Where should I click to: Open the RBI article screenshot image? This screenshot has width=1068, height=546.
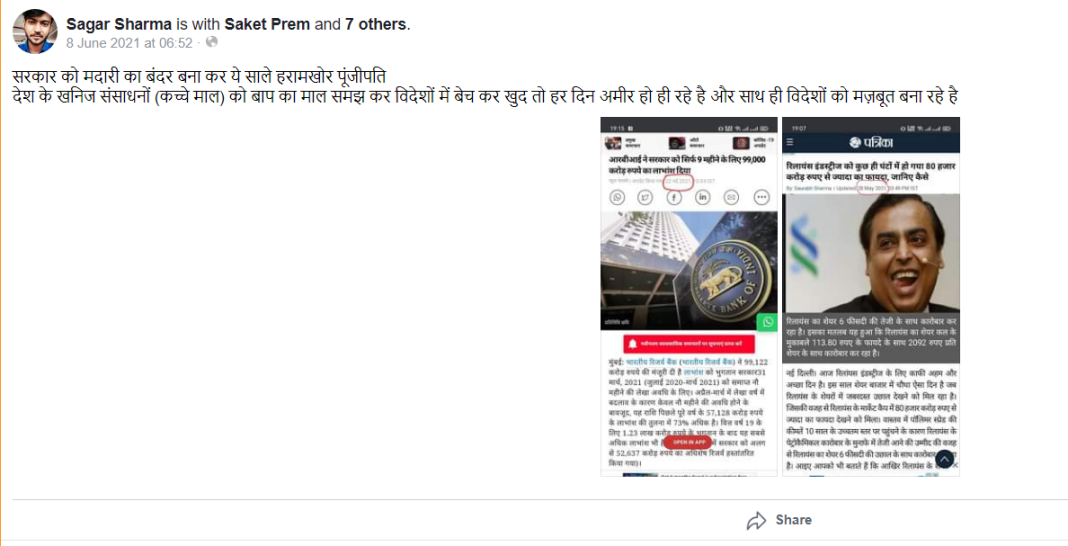coord(689,297)
